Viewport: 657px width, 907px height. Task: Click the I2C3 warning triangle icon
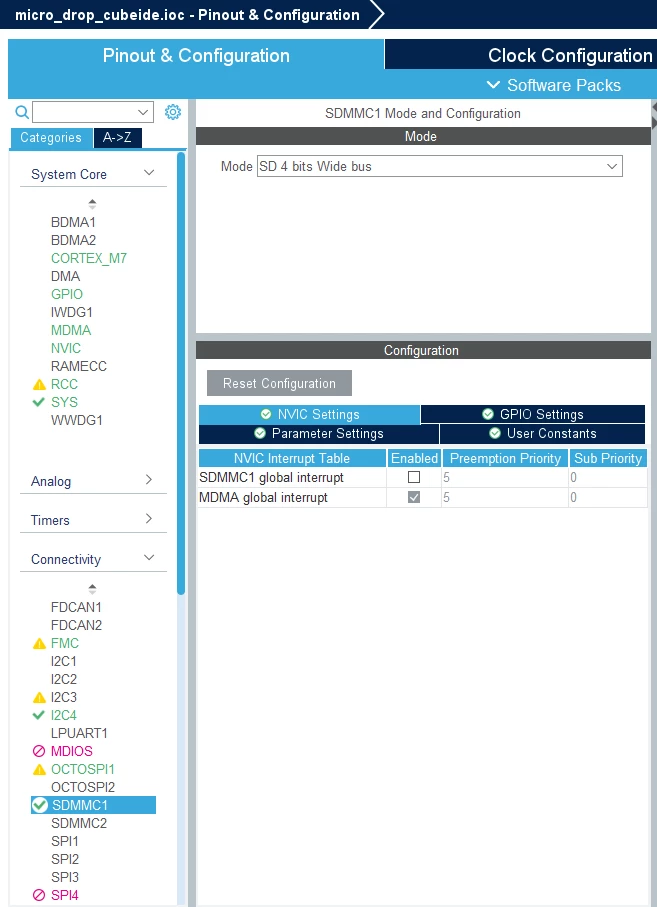pos(39,697)
